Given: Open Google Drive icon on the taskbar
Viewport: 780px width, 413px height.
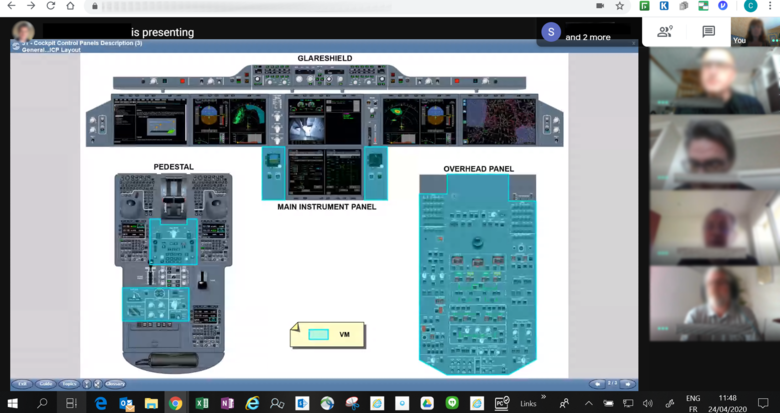Looking at the screenshot, I should 427,403.
